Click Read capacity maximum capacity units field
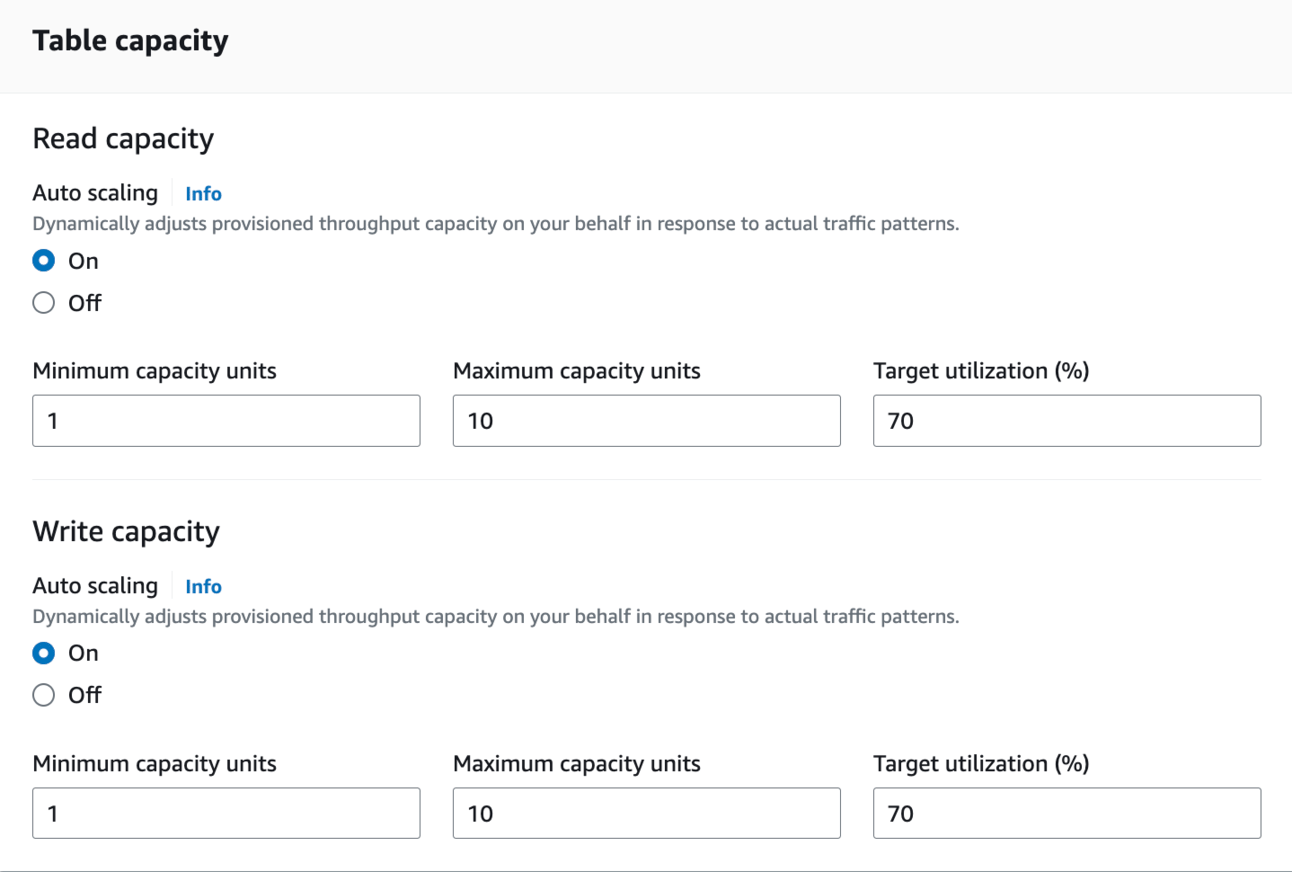1292x872 pixels. coord(646,421)
